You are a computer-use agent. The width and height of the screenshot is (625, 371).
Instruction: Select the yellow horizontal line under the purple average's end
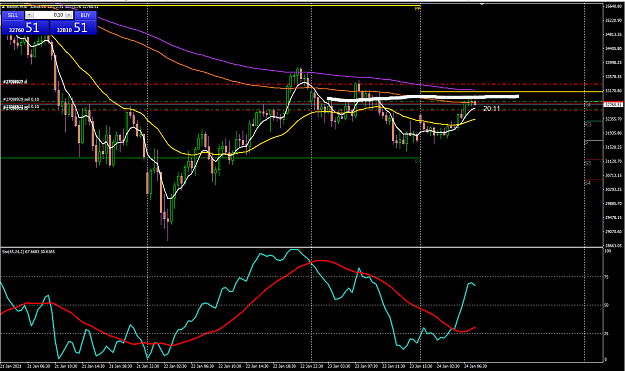click(x=511, y=92)
